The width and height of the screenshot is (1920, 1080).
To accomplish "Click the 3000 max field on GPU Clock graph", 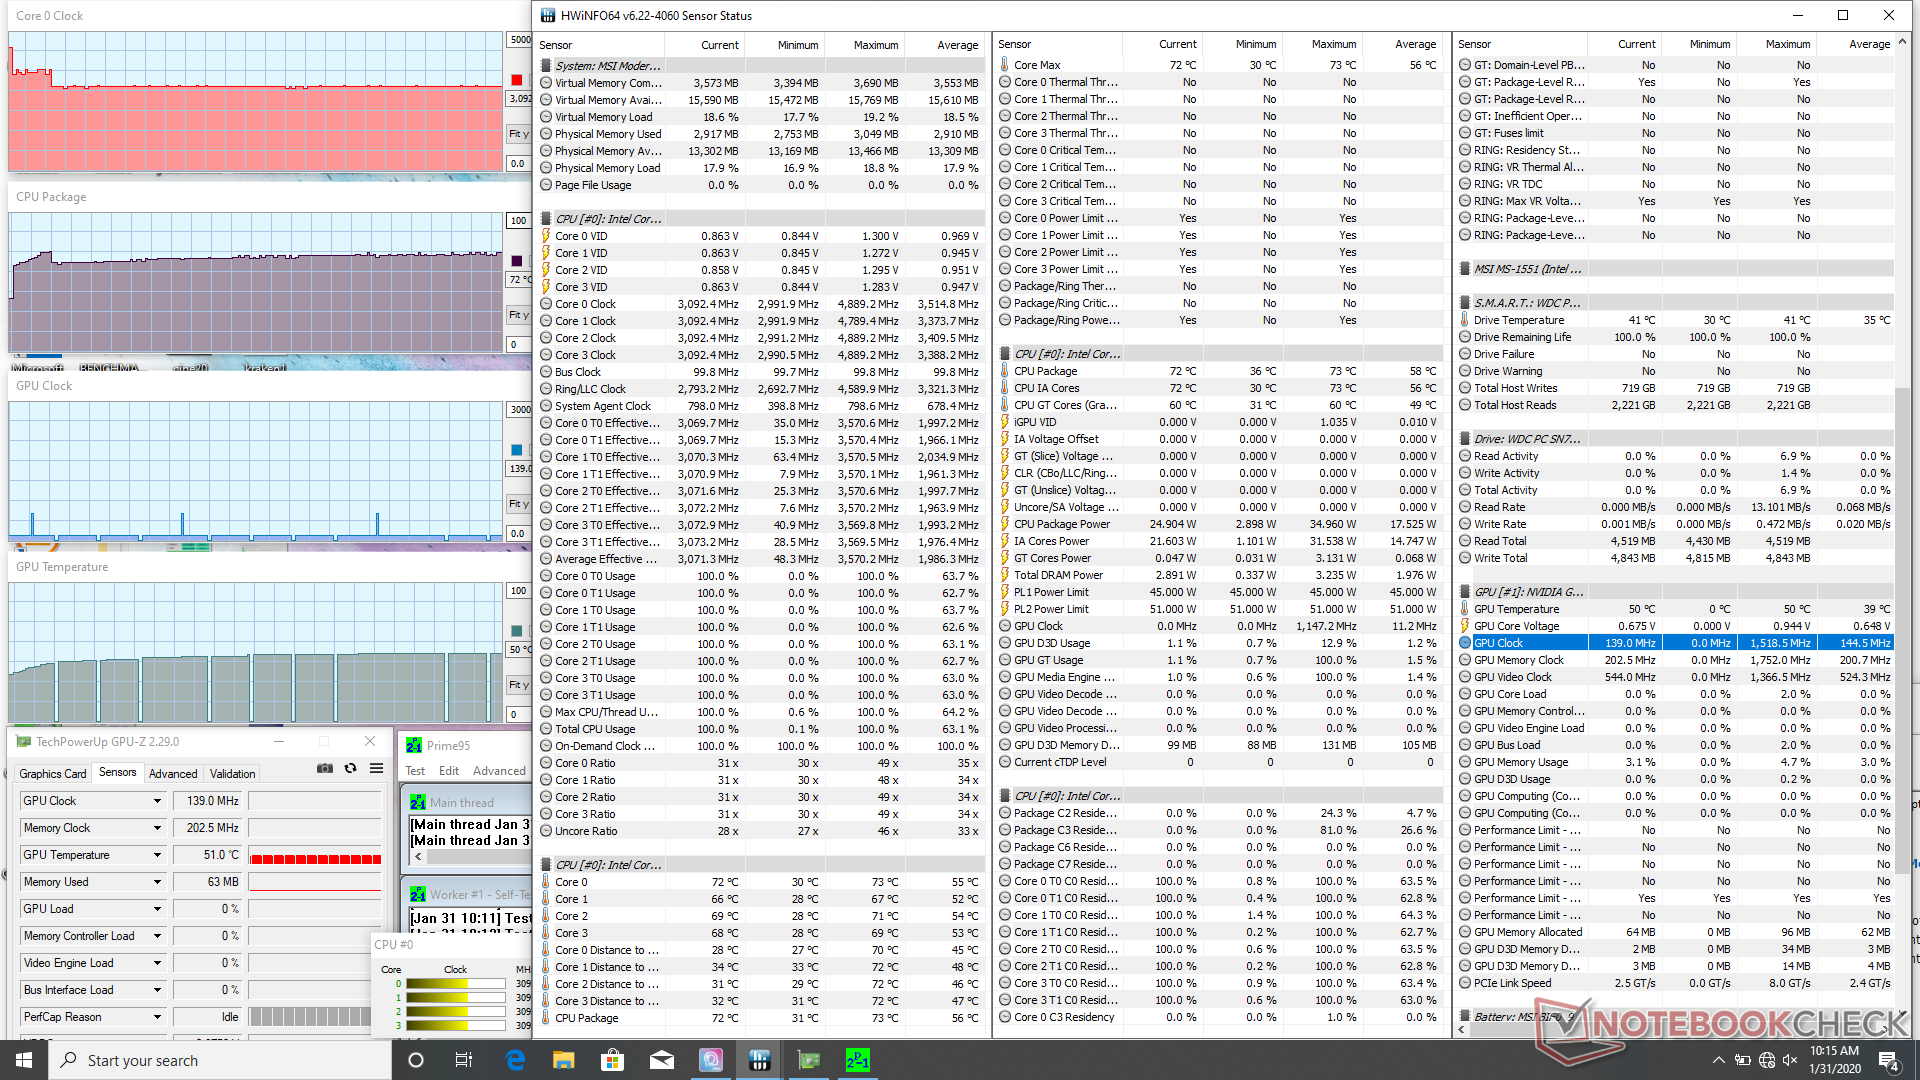I will pyautogui.click(x=519, y=410).
